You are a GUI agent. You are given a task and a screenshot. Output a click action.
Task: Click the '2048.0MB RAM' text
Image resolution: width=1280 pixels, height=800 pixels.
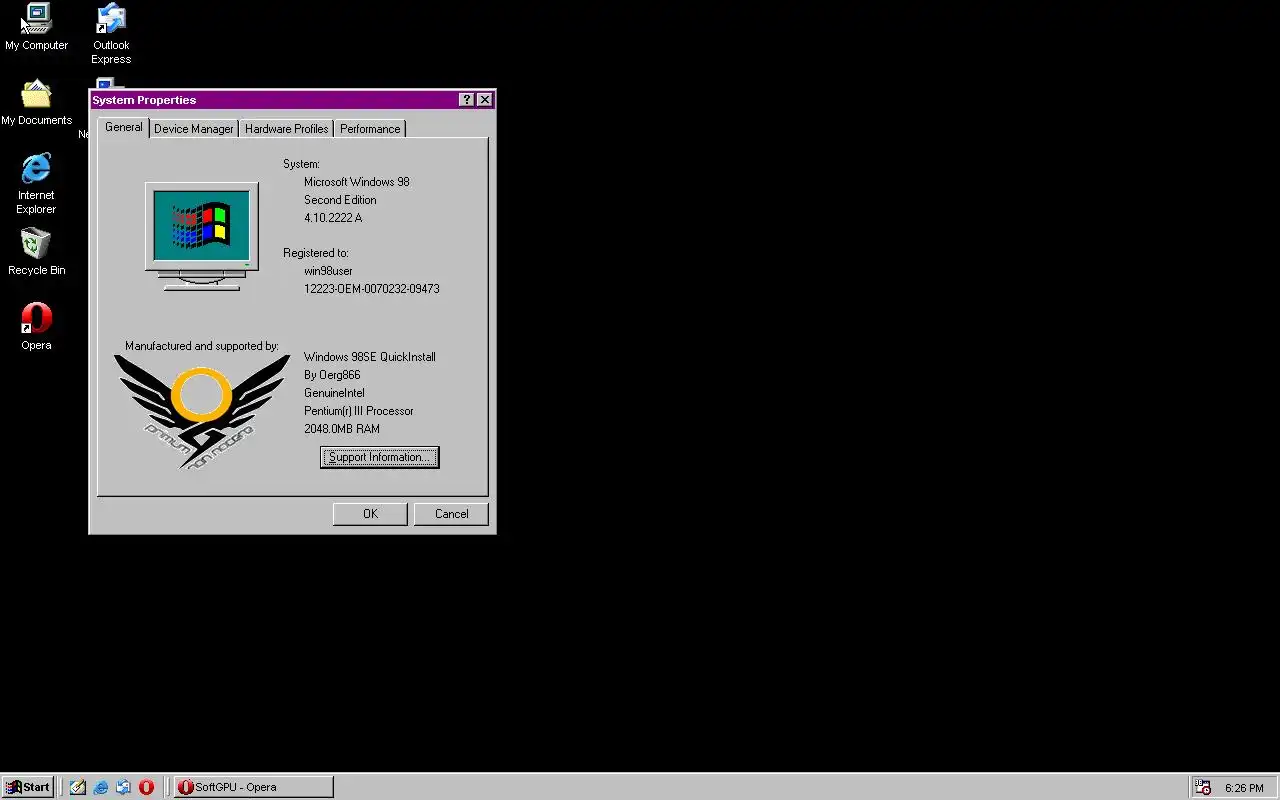(x=342, y=429)
